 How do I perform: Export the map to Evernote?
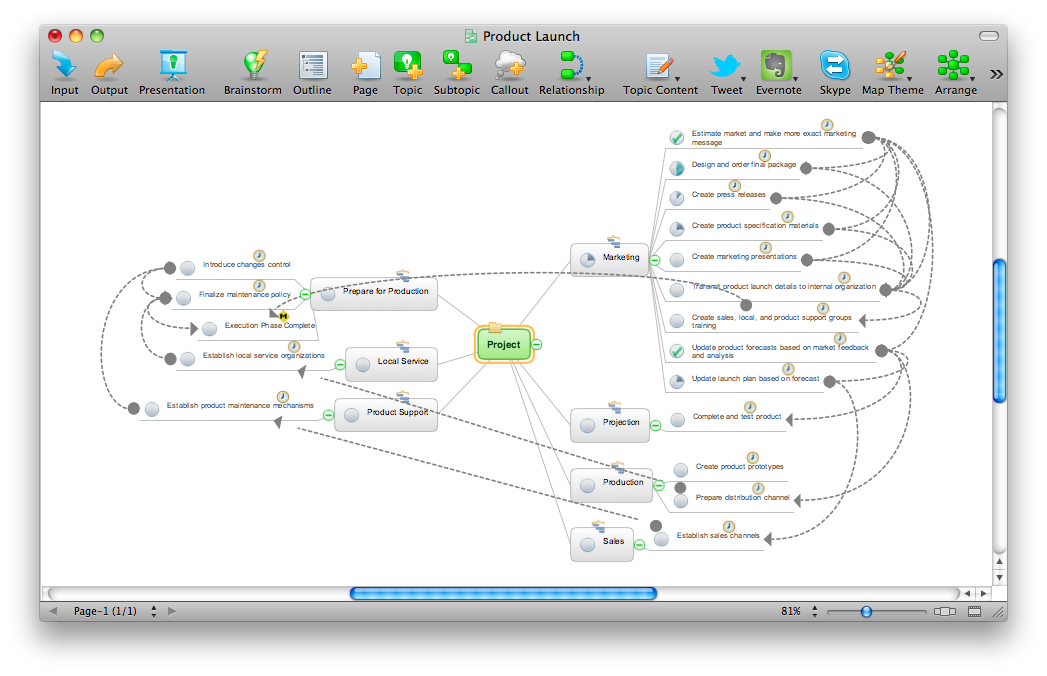click(779, 73)
